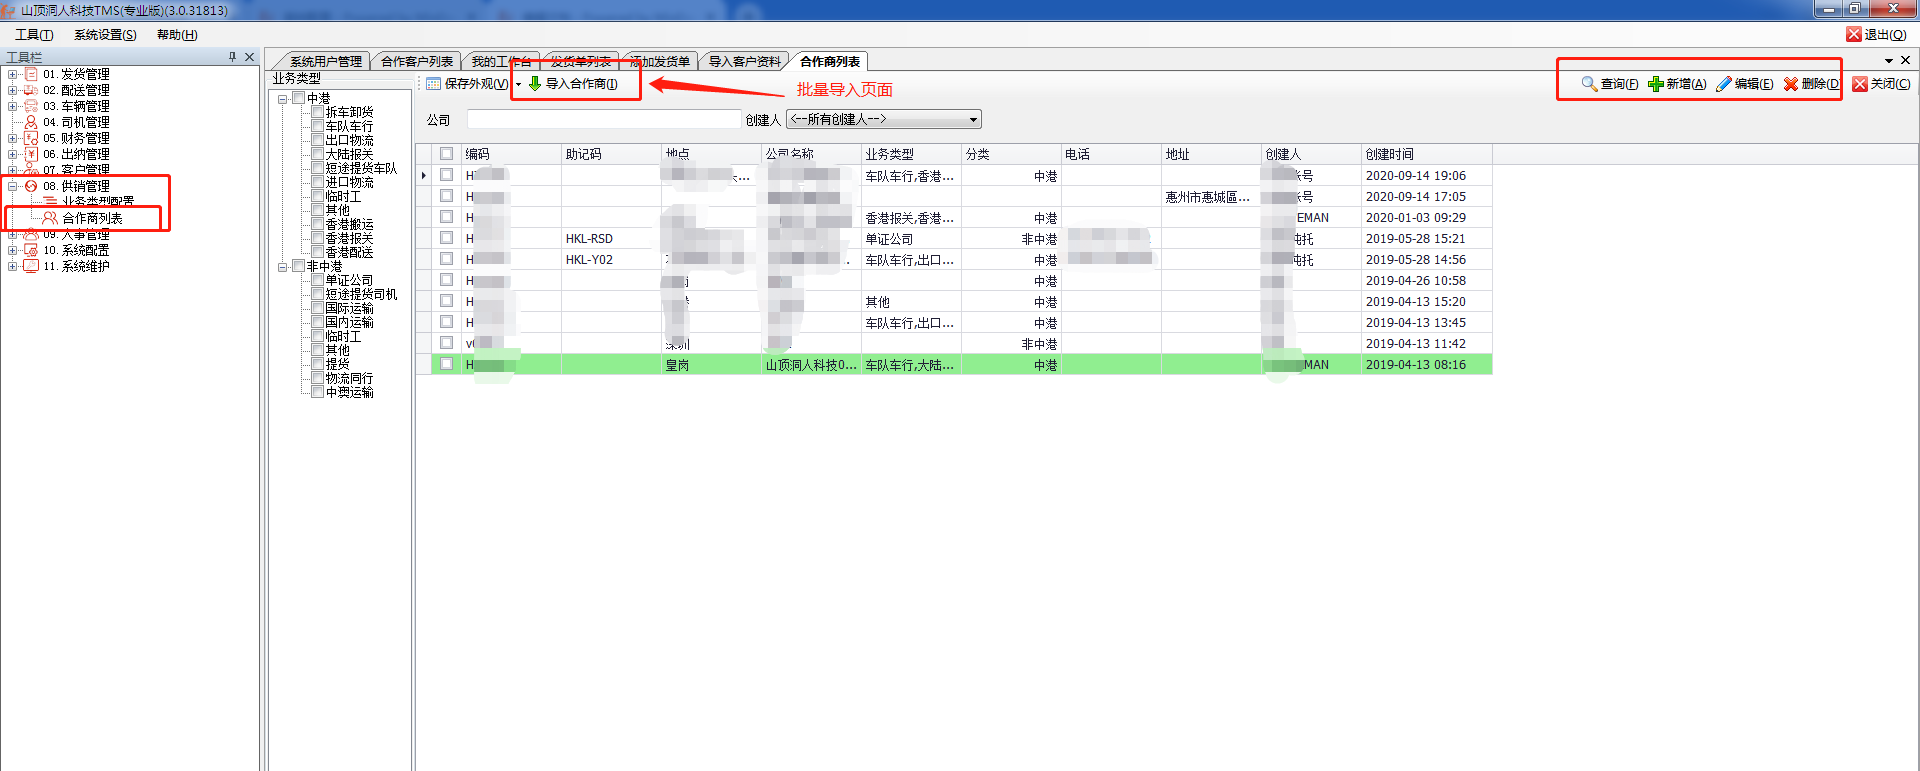Expand the 01. 发货管理 tree node
This screenshot has width=1920, height=771.
tap(12, 74)
